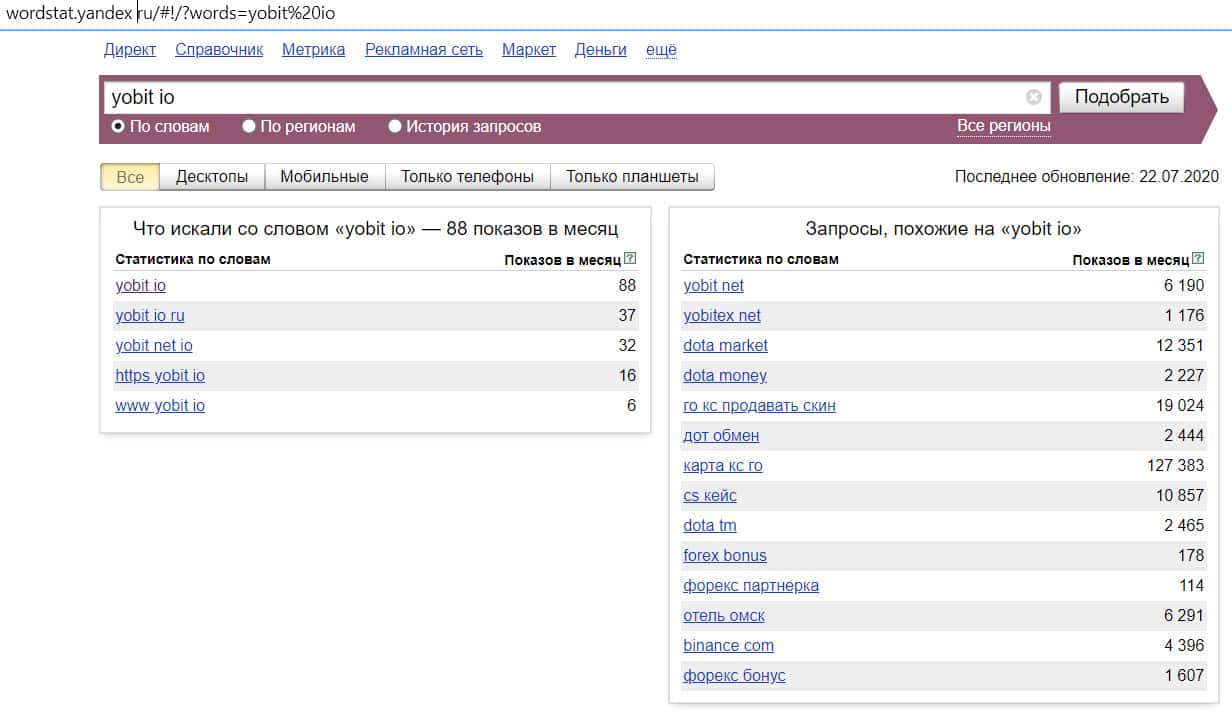Select the 'История запросов' radio option
The width and height of the screenshot is (1232, 716).
pyautogui.click(x=395, y=127)
